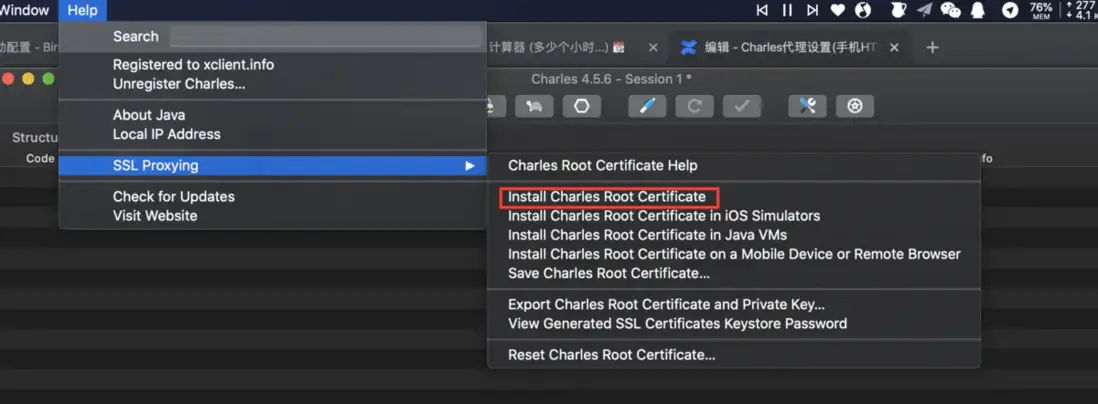Open the Help menu

83,10
